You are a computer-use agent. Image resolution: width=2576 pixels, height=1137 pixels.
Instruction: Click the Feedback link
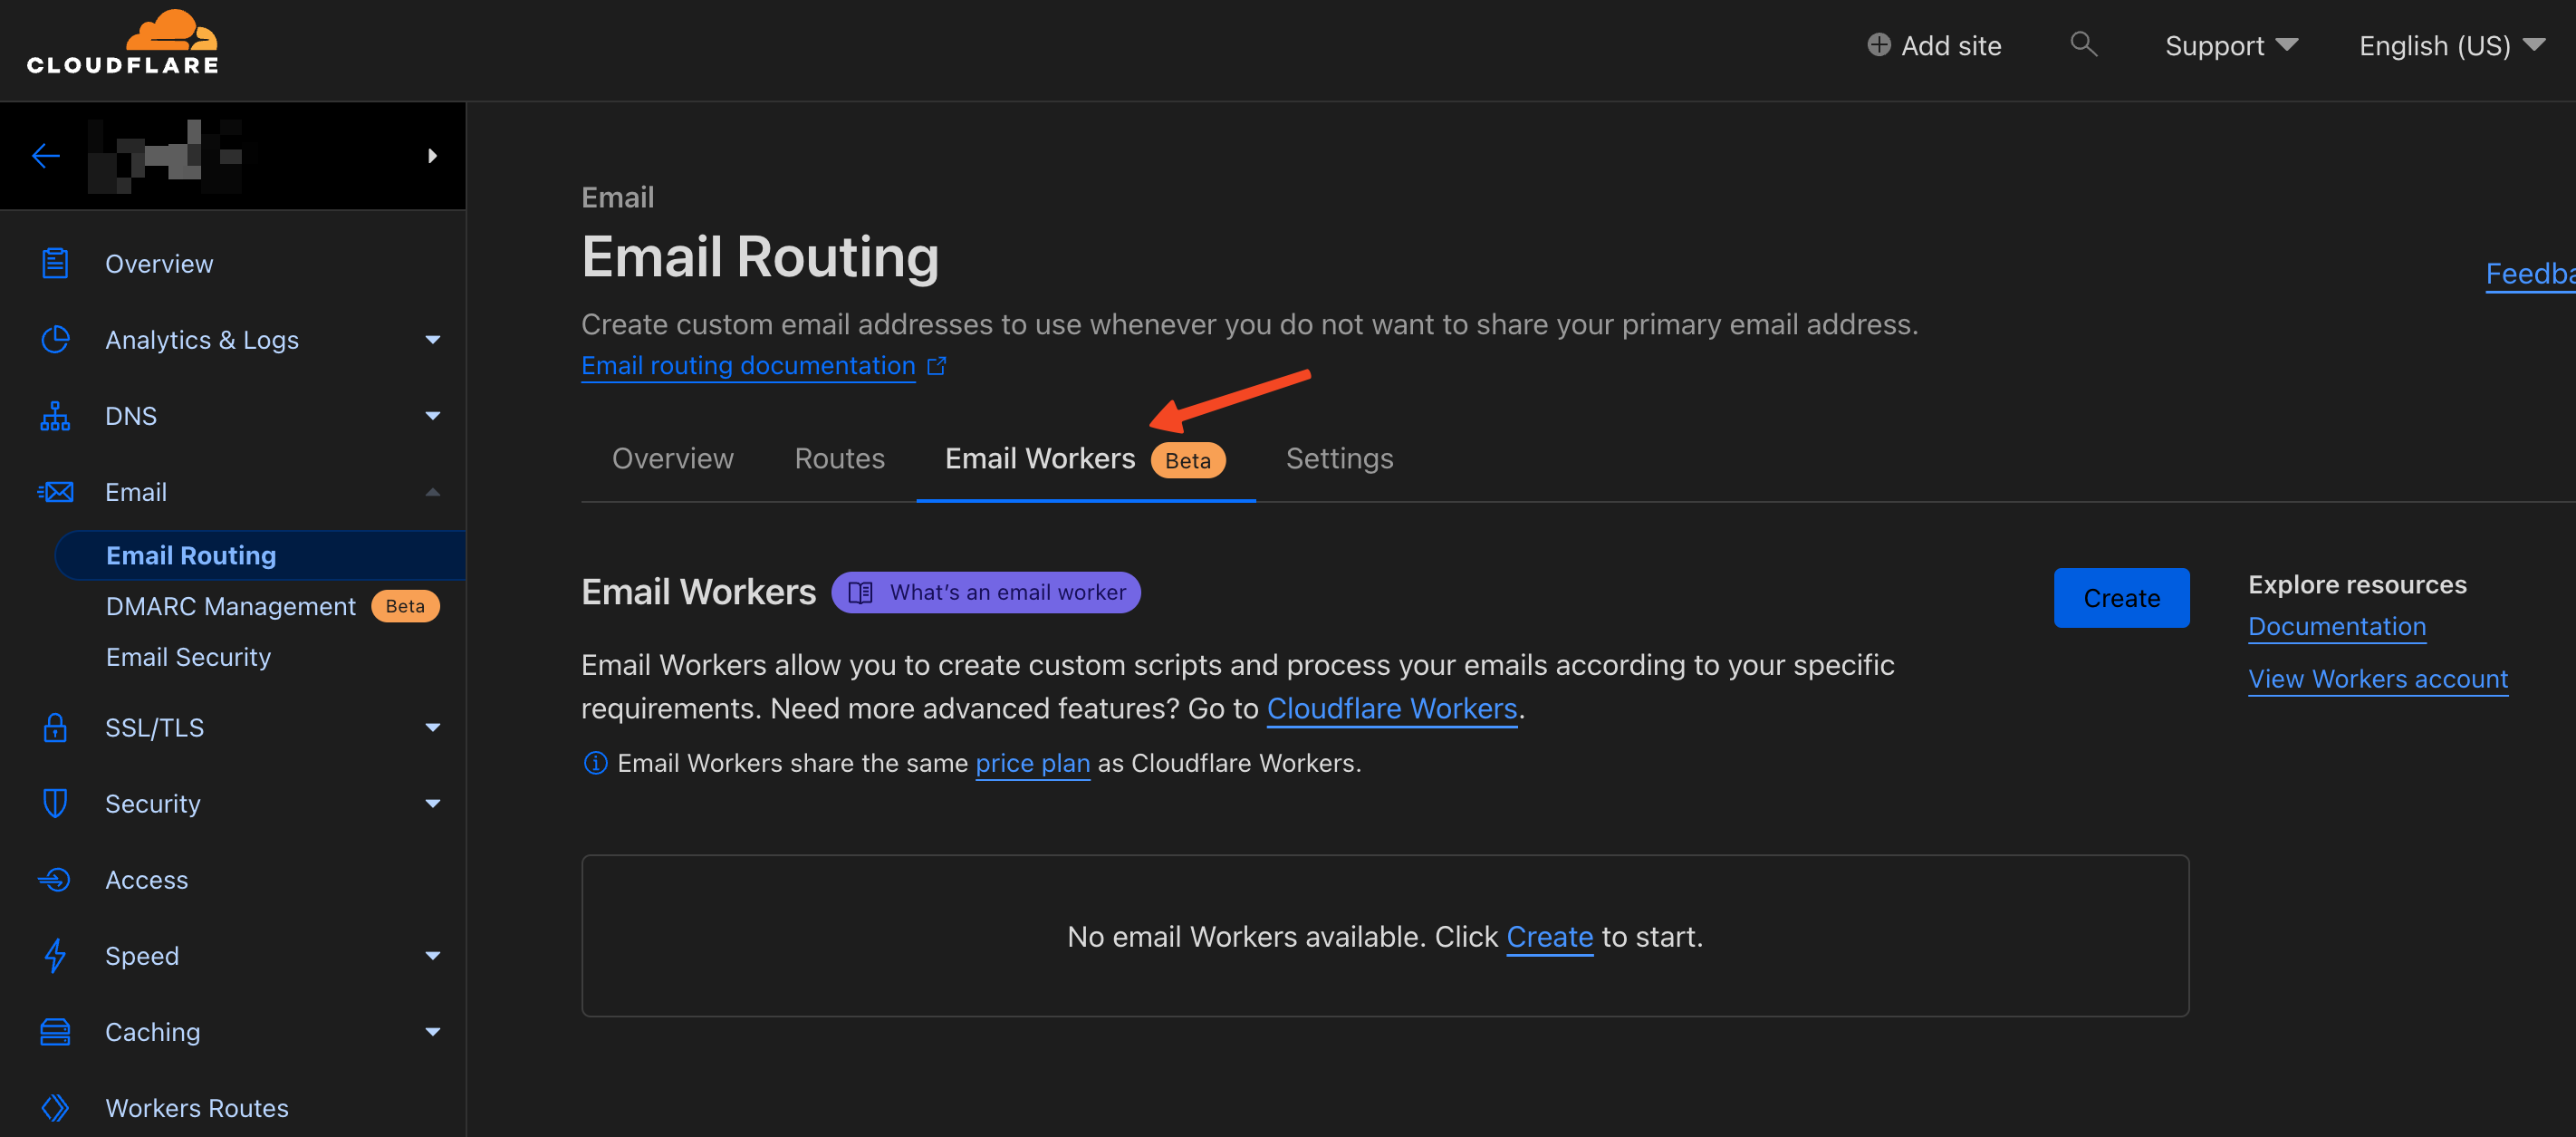click(x=2530, y=274)
